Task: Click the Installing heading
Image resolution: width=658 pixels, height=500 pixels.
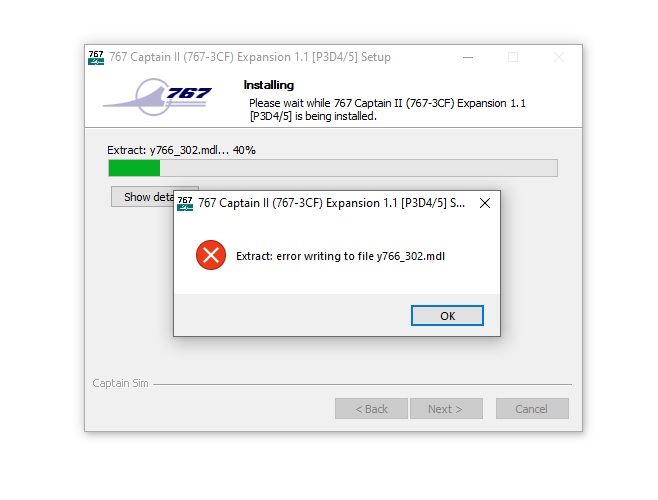Action: point(269,85)
